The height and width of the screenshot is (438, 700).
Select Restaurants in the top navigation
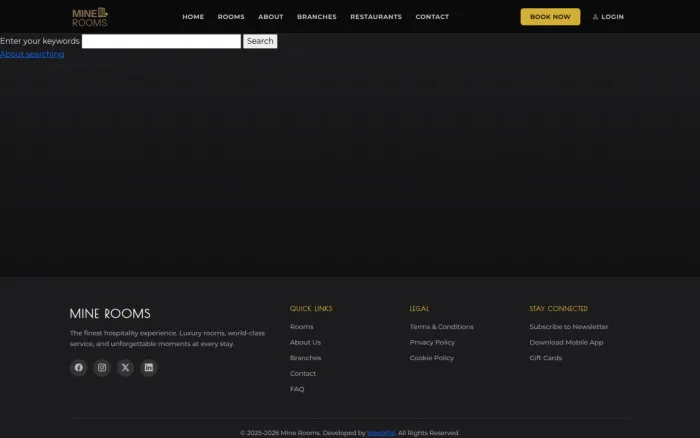tap(376, 17)
